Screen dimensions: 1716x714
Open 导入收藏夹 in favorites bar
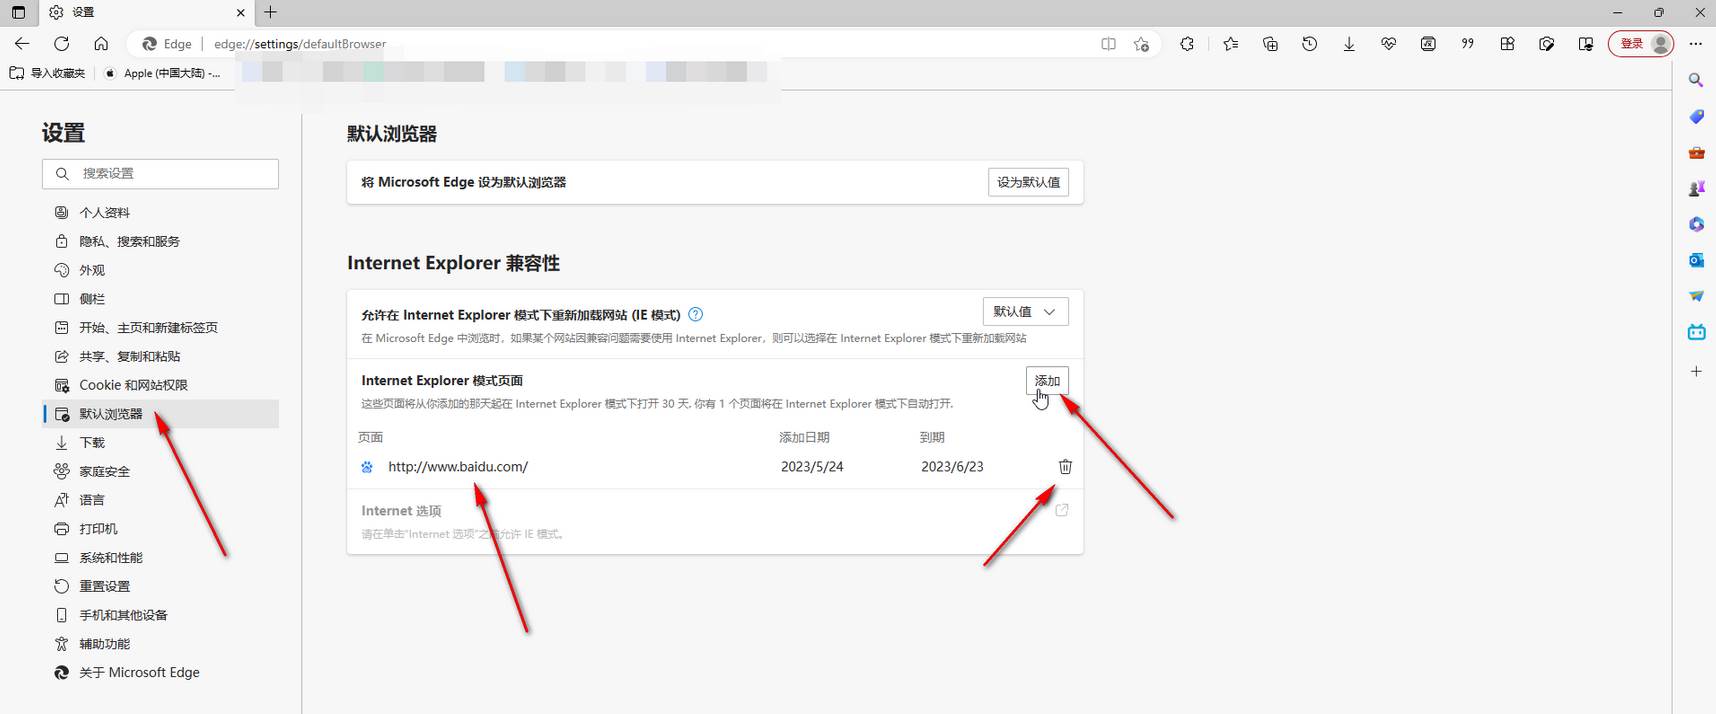point(48,73)
